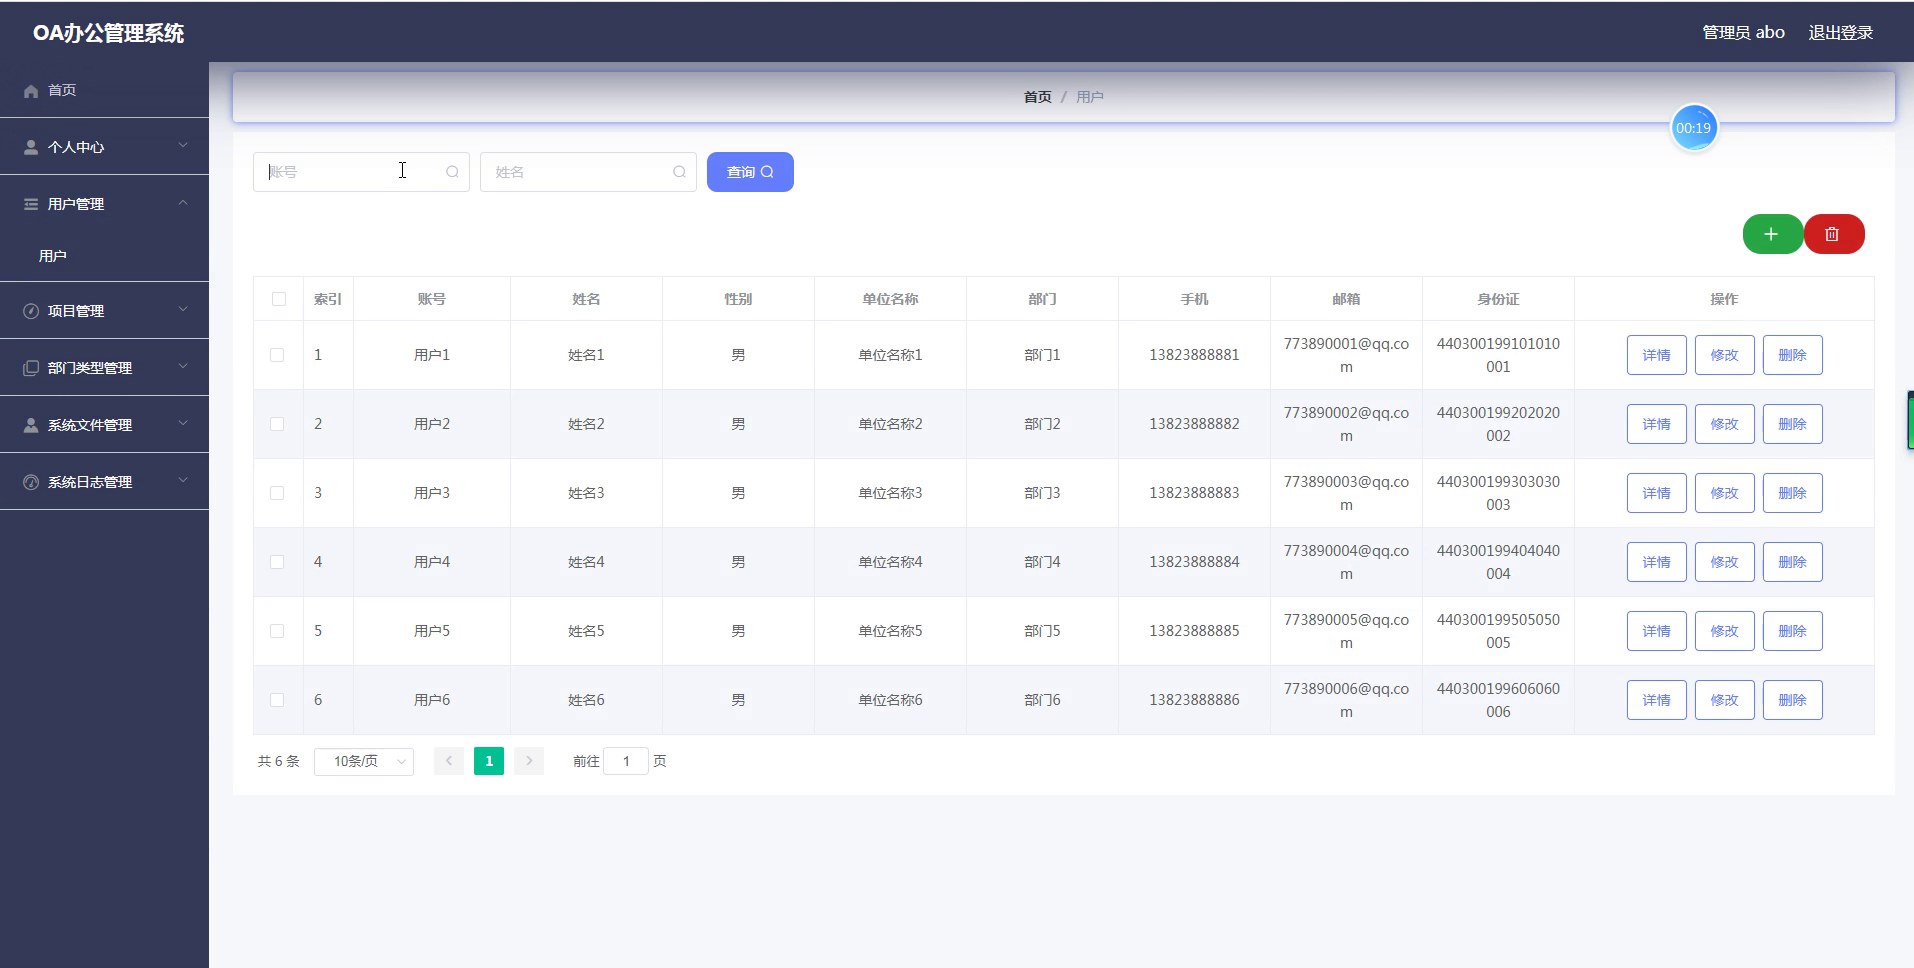Viewport: 1914px width, 968px height.
Task: Click the home icon in sidebar
Action: [x=31, y=91]
